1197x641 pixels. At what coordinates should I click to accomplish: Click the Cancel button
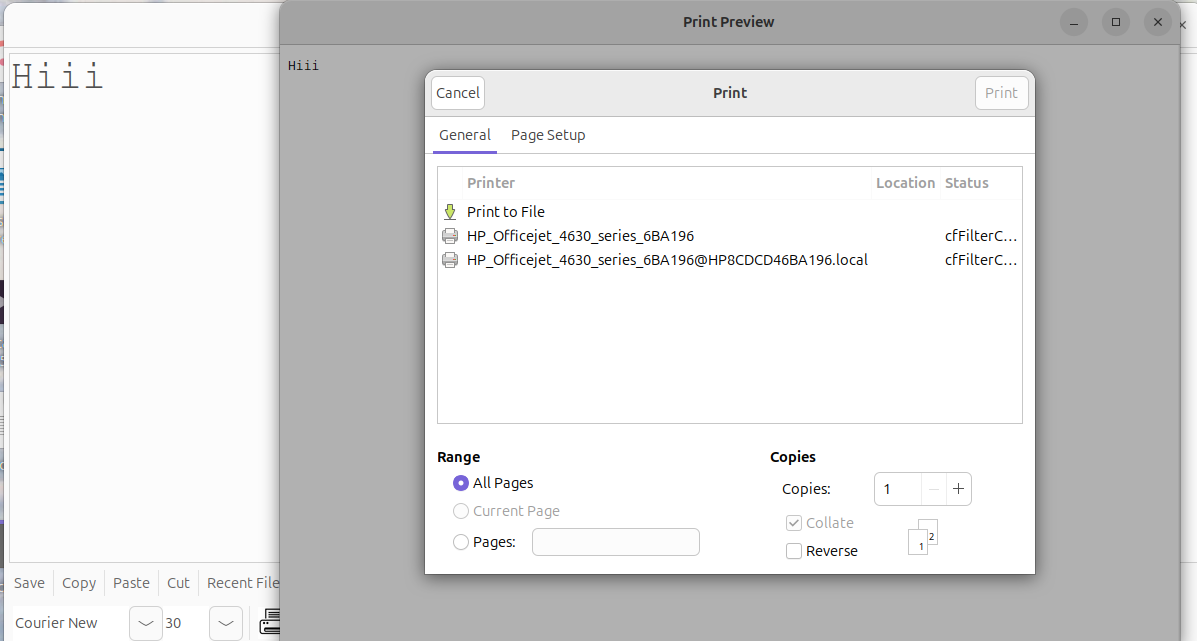click(457, 92)
